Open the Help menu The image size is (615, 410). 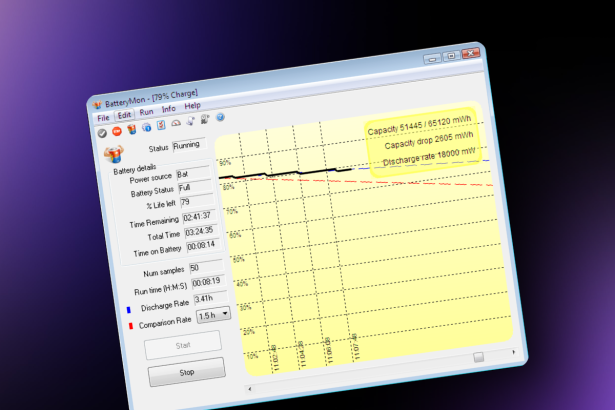point(192,106)
